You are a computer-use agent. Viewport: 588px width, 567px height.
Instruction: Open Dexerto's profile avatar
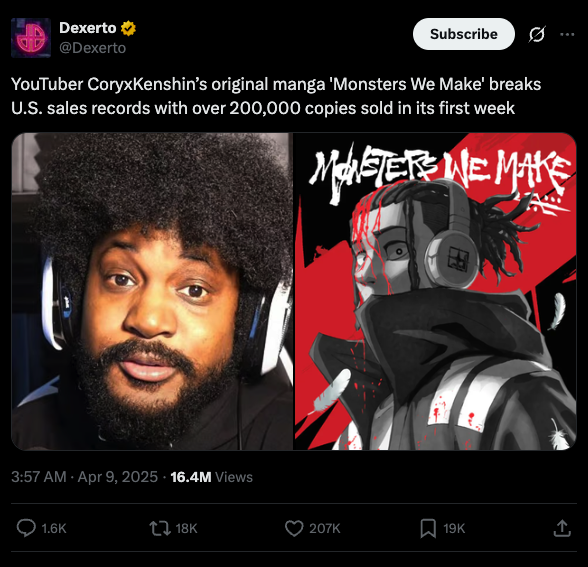pyautogui.click(x=31, y=38)
